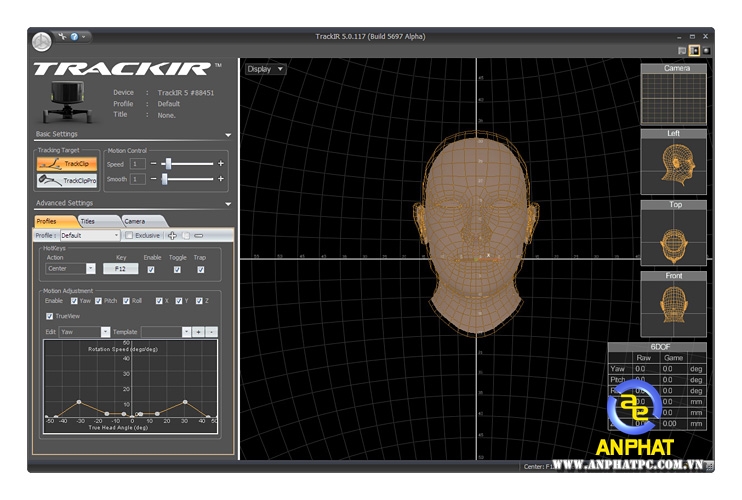
Task: Toggle the hotkey Toggle checkbox
Action: [177, 270]
